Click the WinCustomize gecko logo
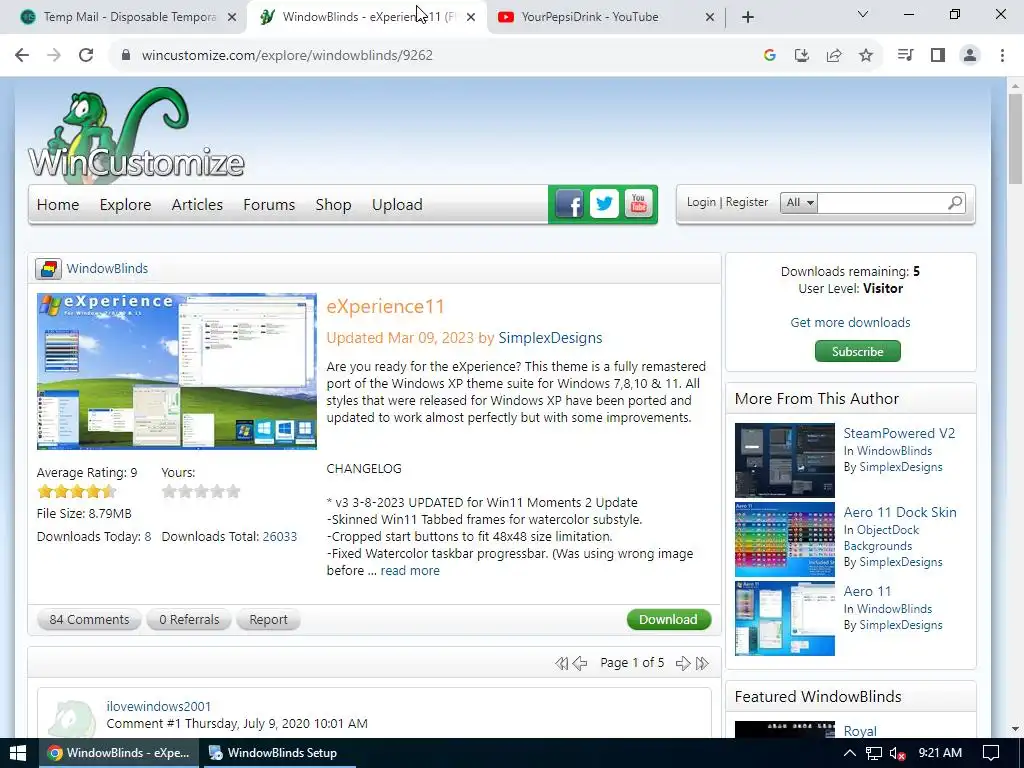Image resolution: width=1024 pixels, height=768 pixels. pyautogui.click(x=136, y=133)
